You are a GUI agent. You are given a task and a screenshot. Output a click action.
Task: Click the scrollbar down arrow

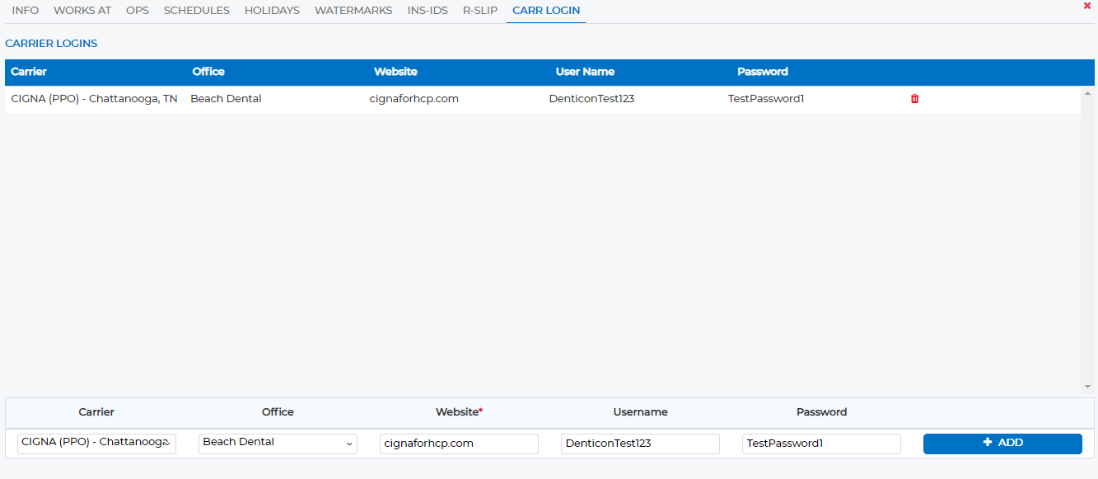(1087, 387)
